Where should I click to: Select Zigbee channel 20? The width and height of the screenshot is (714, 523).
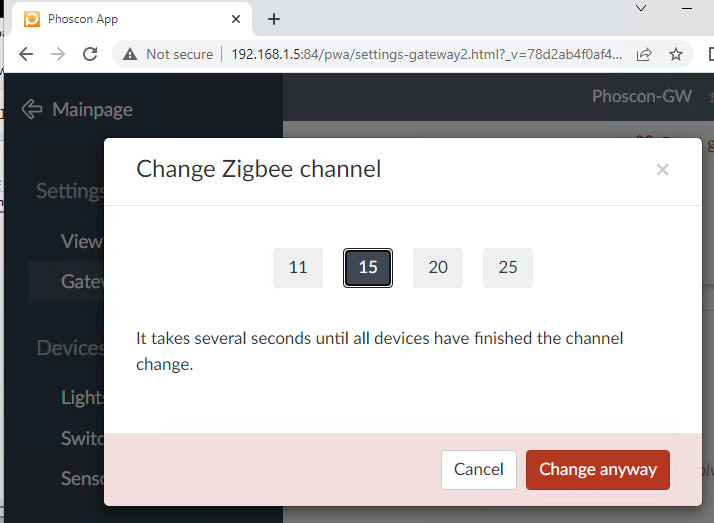click(x=438, y=268)
